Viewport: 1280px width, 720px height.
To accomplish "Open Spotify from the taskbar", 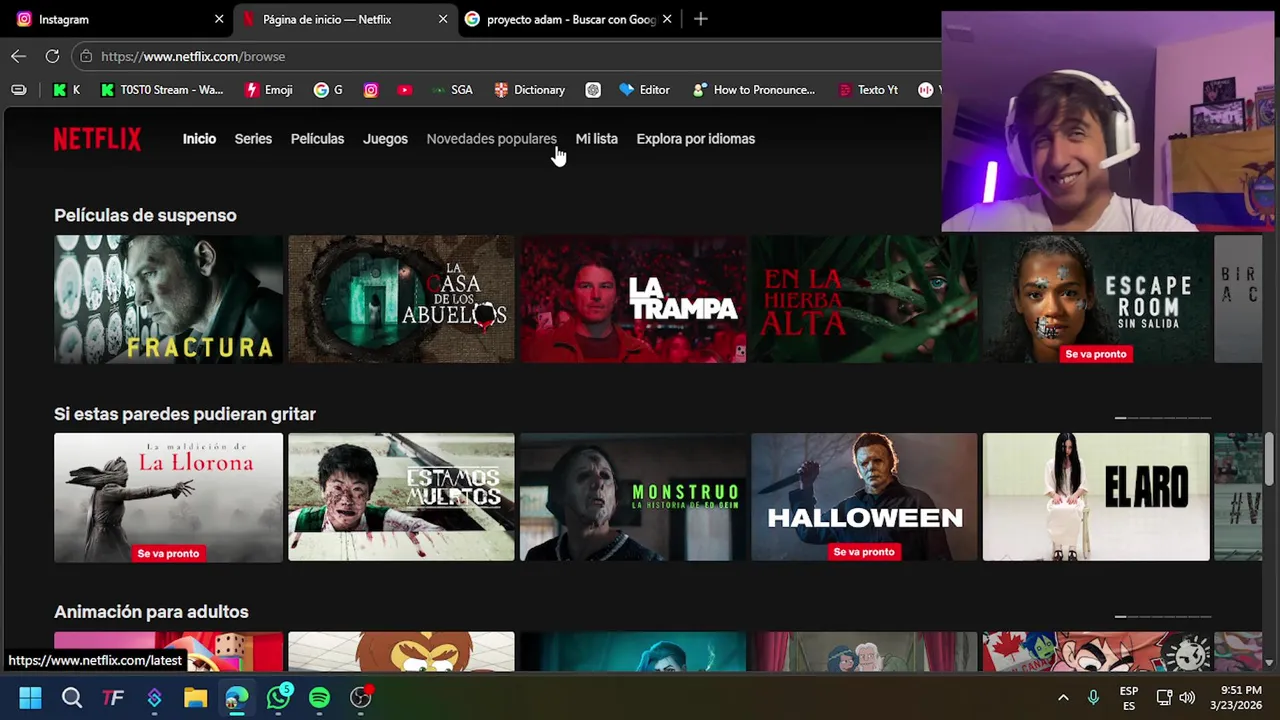I will pos(319,697).
